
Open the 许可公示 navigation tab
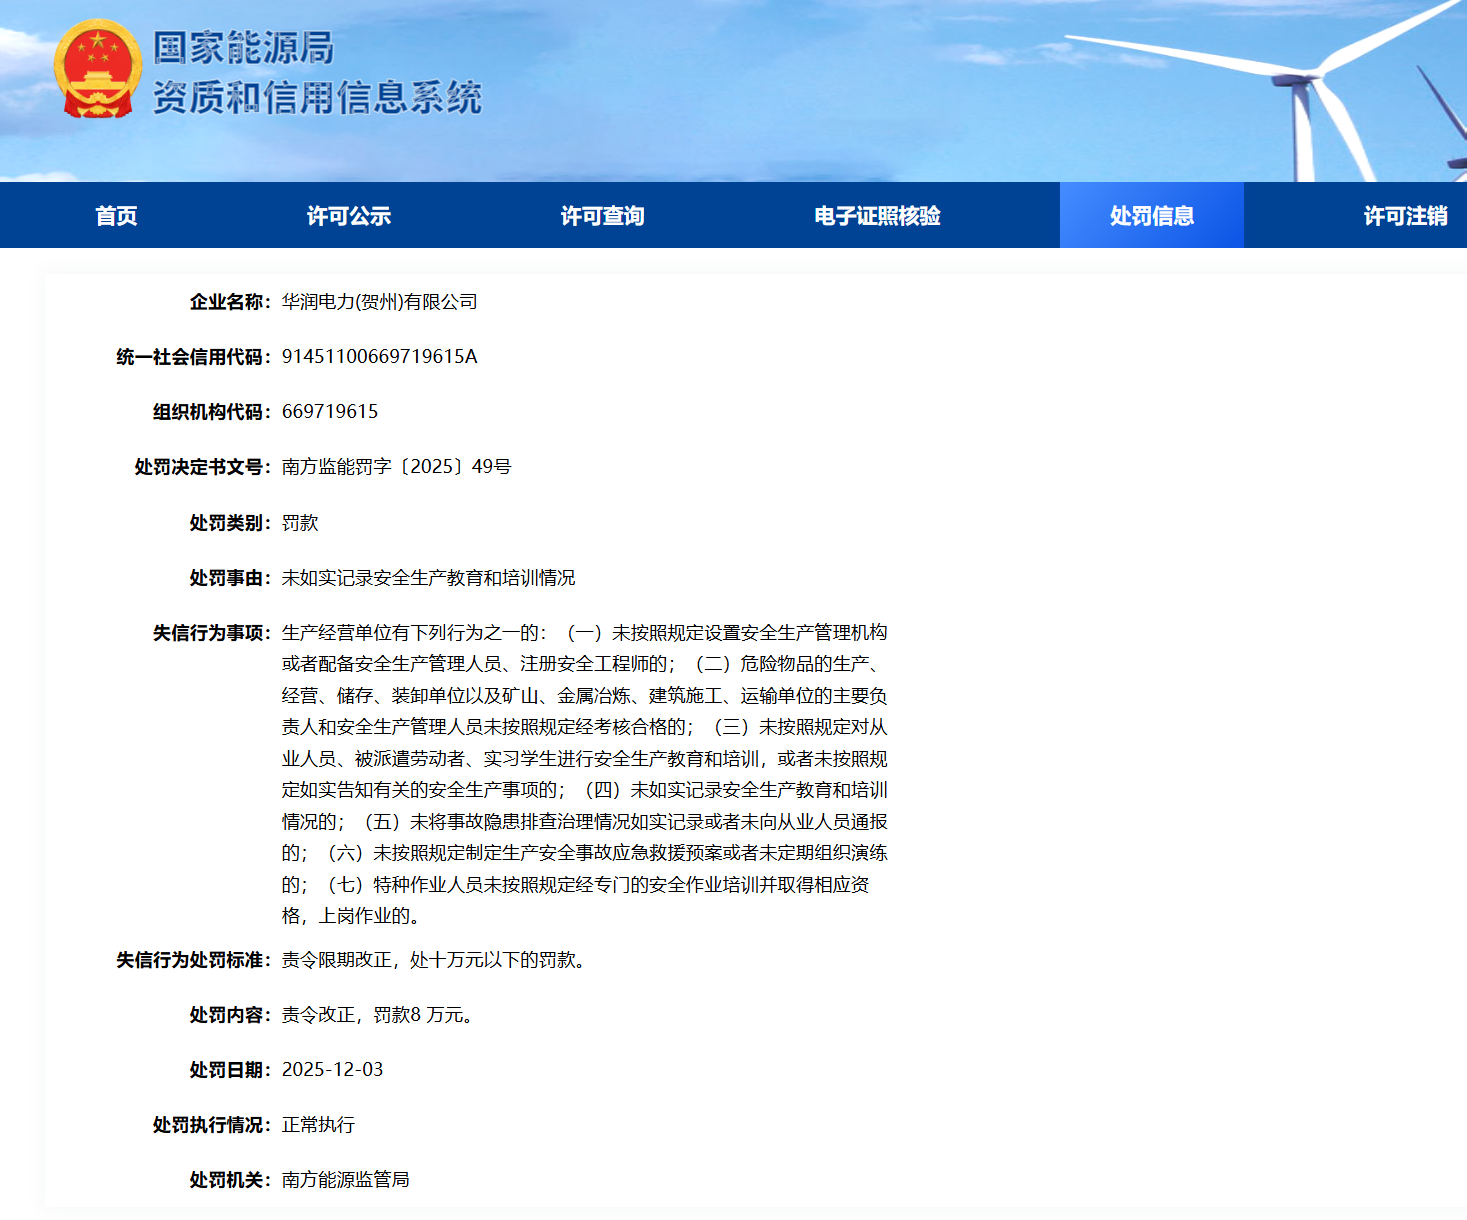coord(348,216)
